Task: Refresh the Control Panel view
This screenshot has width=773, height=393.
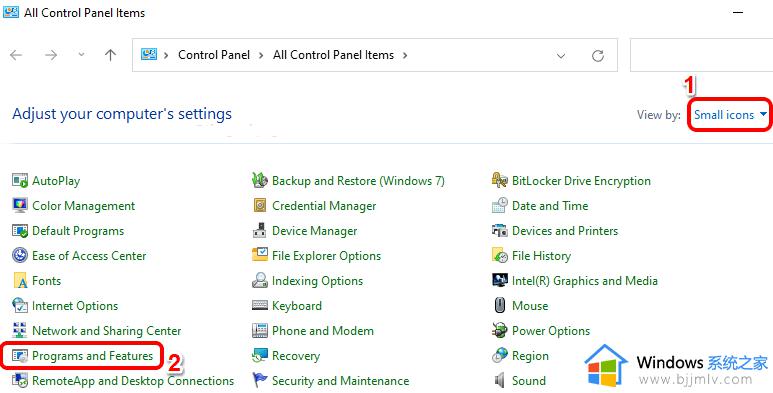Action: [598, 56]
